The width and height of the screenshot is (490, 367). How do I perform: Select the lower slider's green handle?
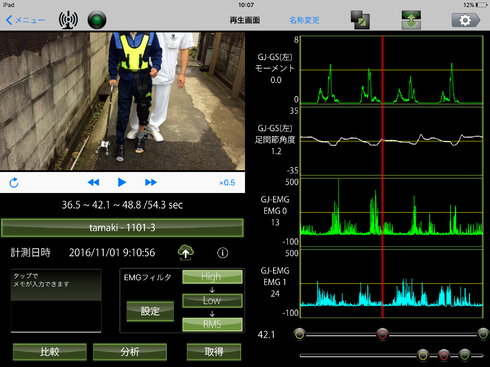tap(465, 355)
